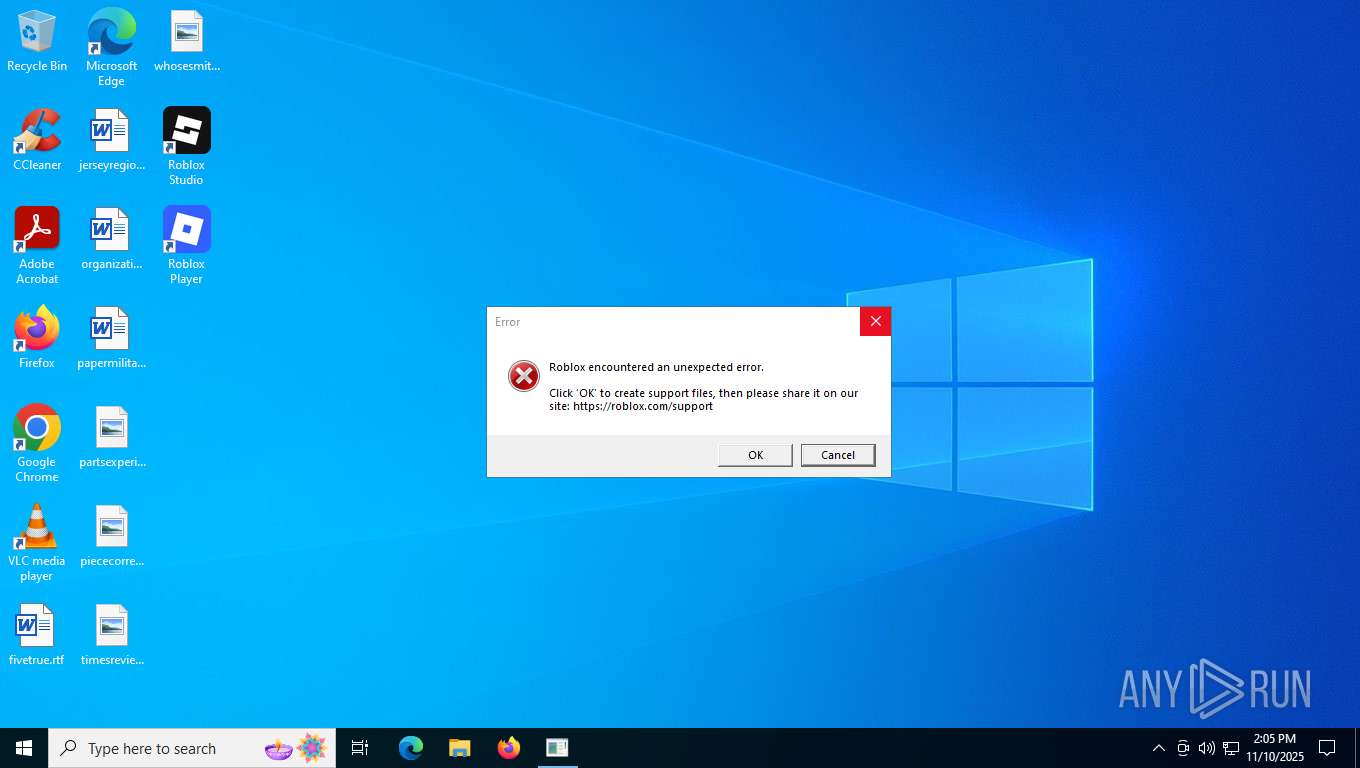Open network status in the system tray
This screenshot has width=1360, height=768.
(1231, 748)
